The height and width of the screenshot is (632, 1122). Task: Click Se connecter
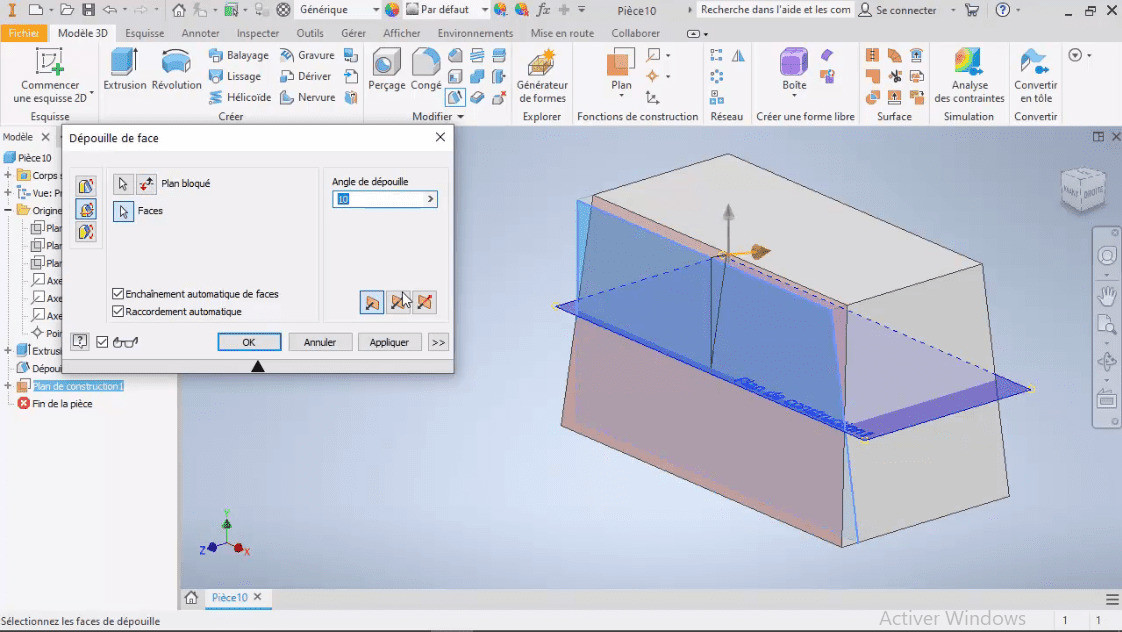tap(898, 10)
